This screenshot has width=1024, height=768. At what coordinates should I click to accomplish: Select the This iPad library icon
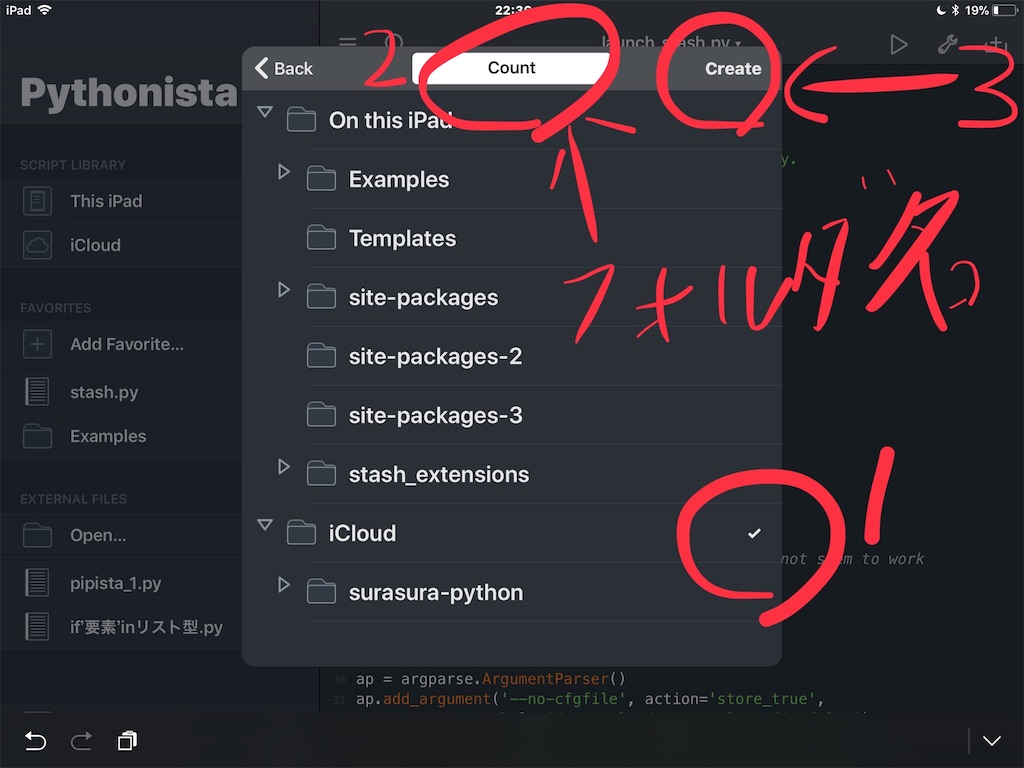[37, 201]
